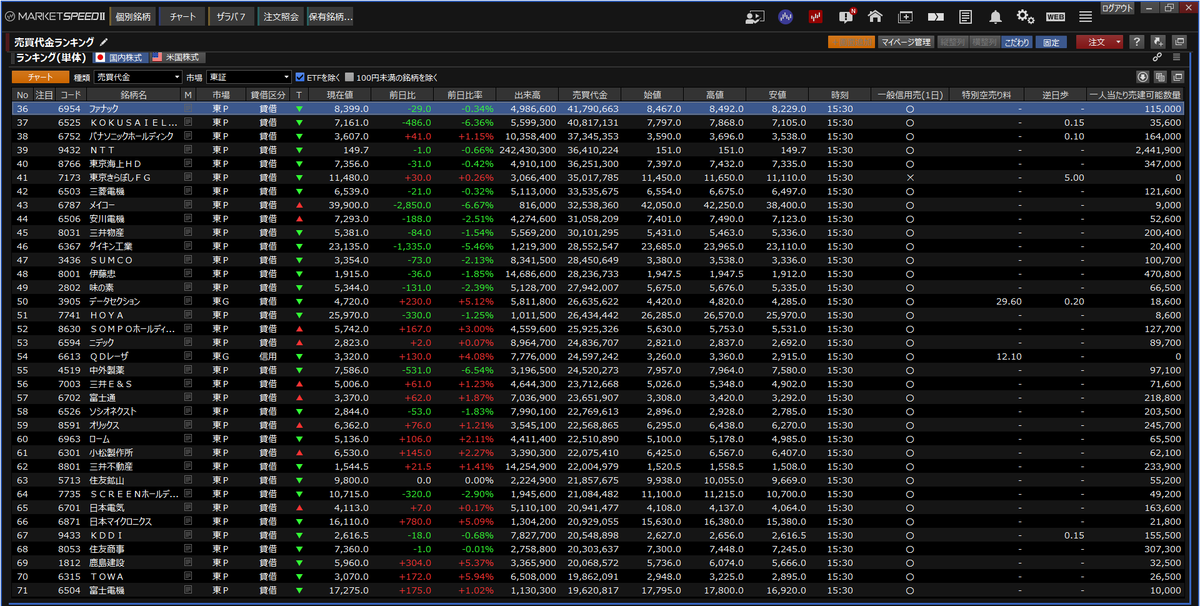Toggle the 固定 button
This screenshot has height=606, width=1200.
pos(1050,42)
